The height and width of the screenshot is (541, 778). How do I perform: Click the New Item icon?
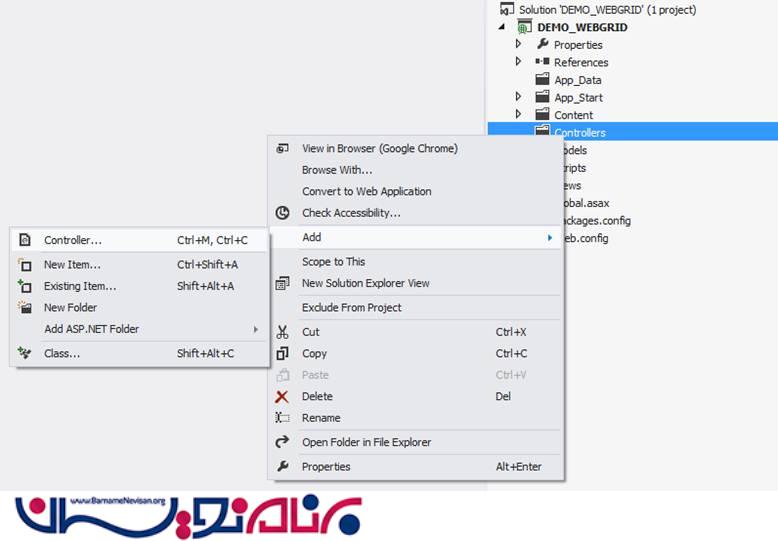(25, 265)
